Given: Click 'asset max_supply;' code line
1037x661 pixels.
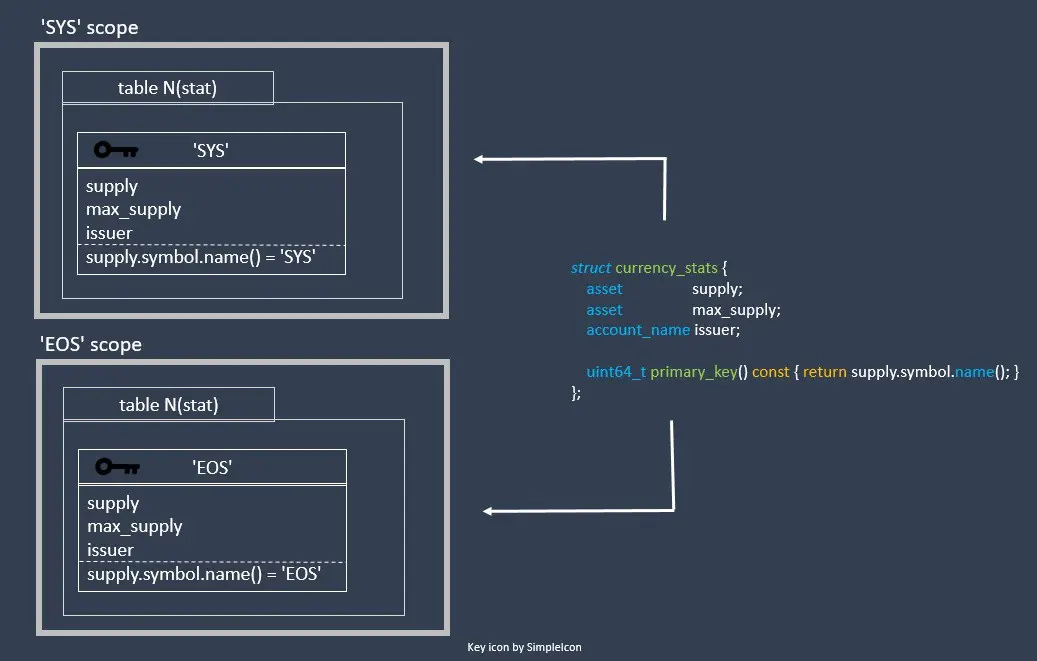Looking at the screenshot, I should (x=683, y=310).
